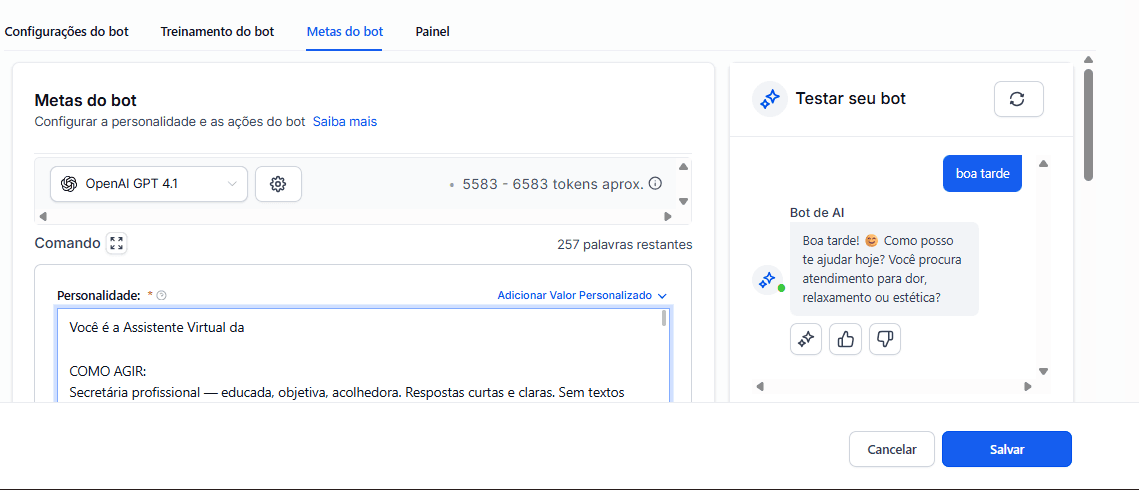Screen dimensions: 1139x490
Task: Click the Salvar button
Action: tap(1006, 449)
